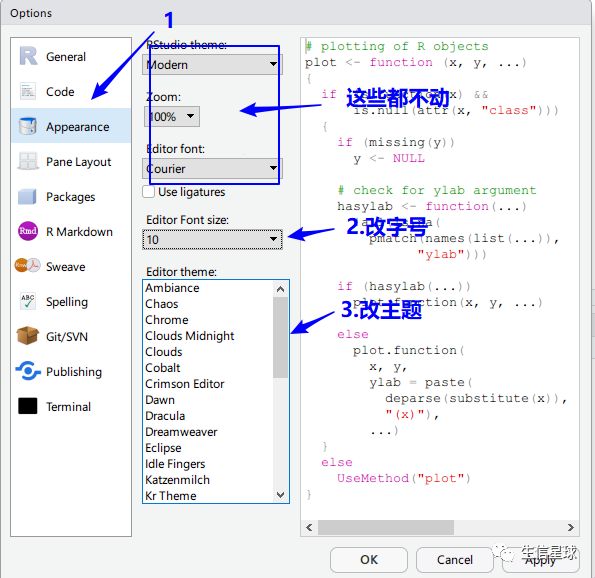This screenshot has width=595, height=578.
Task: Expand the RStudio theme Modern dropdown
Action: [x=212, y=65]
